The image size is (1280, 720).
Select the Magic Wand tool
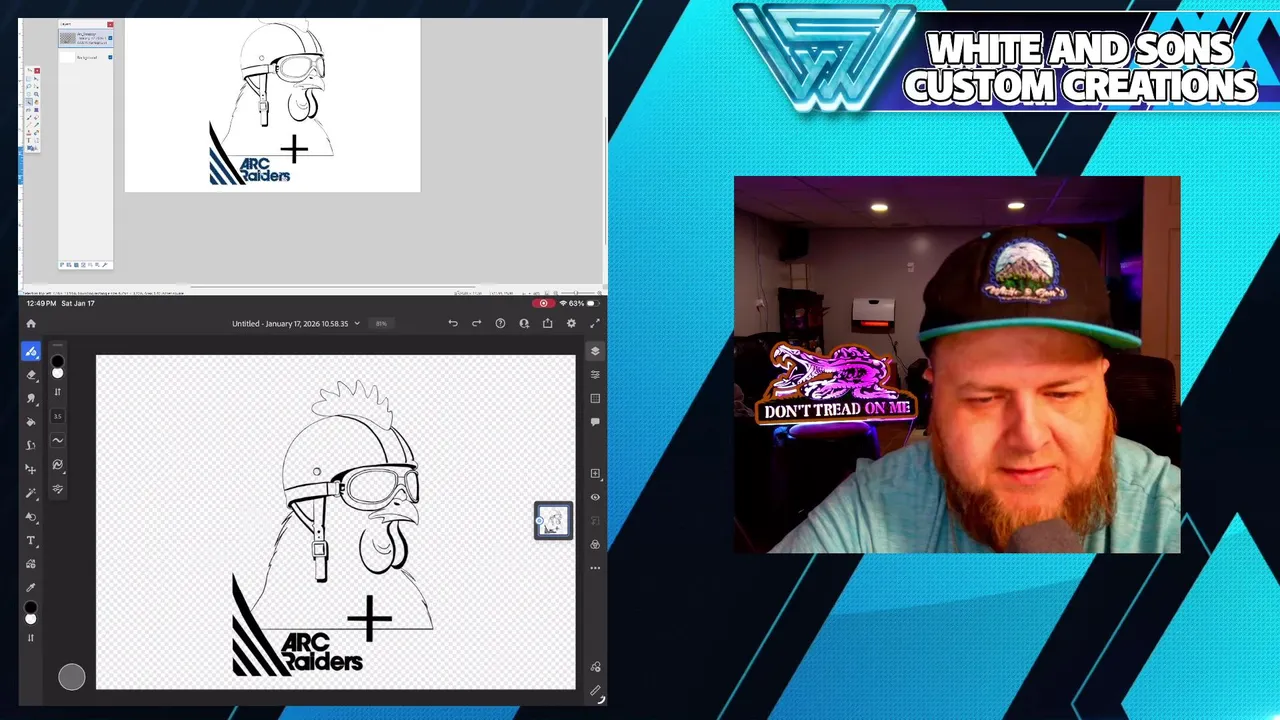[x=31, y=493]
